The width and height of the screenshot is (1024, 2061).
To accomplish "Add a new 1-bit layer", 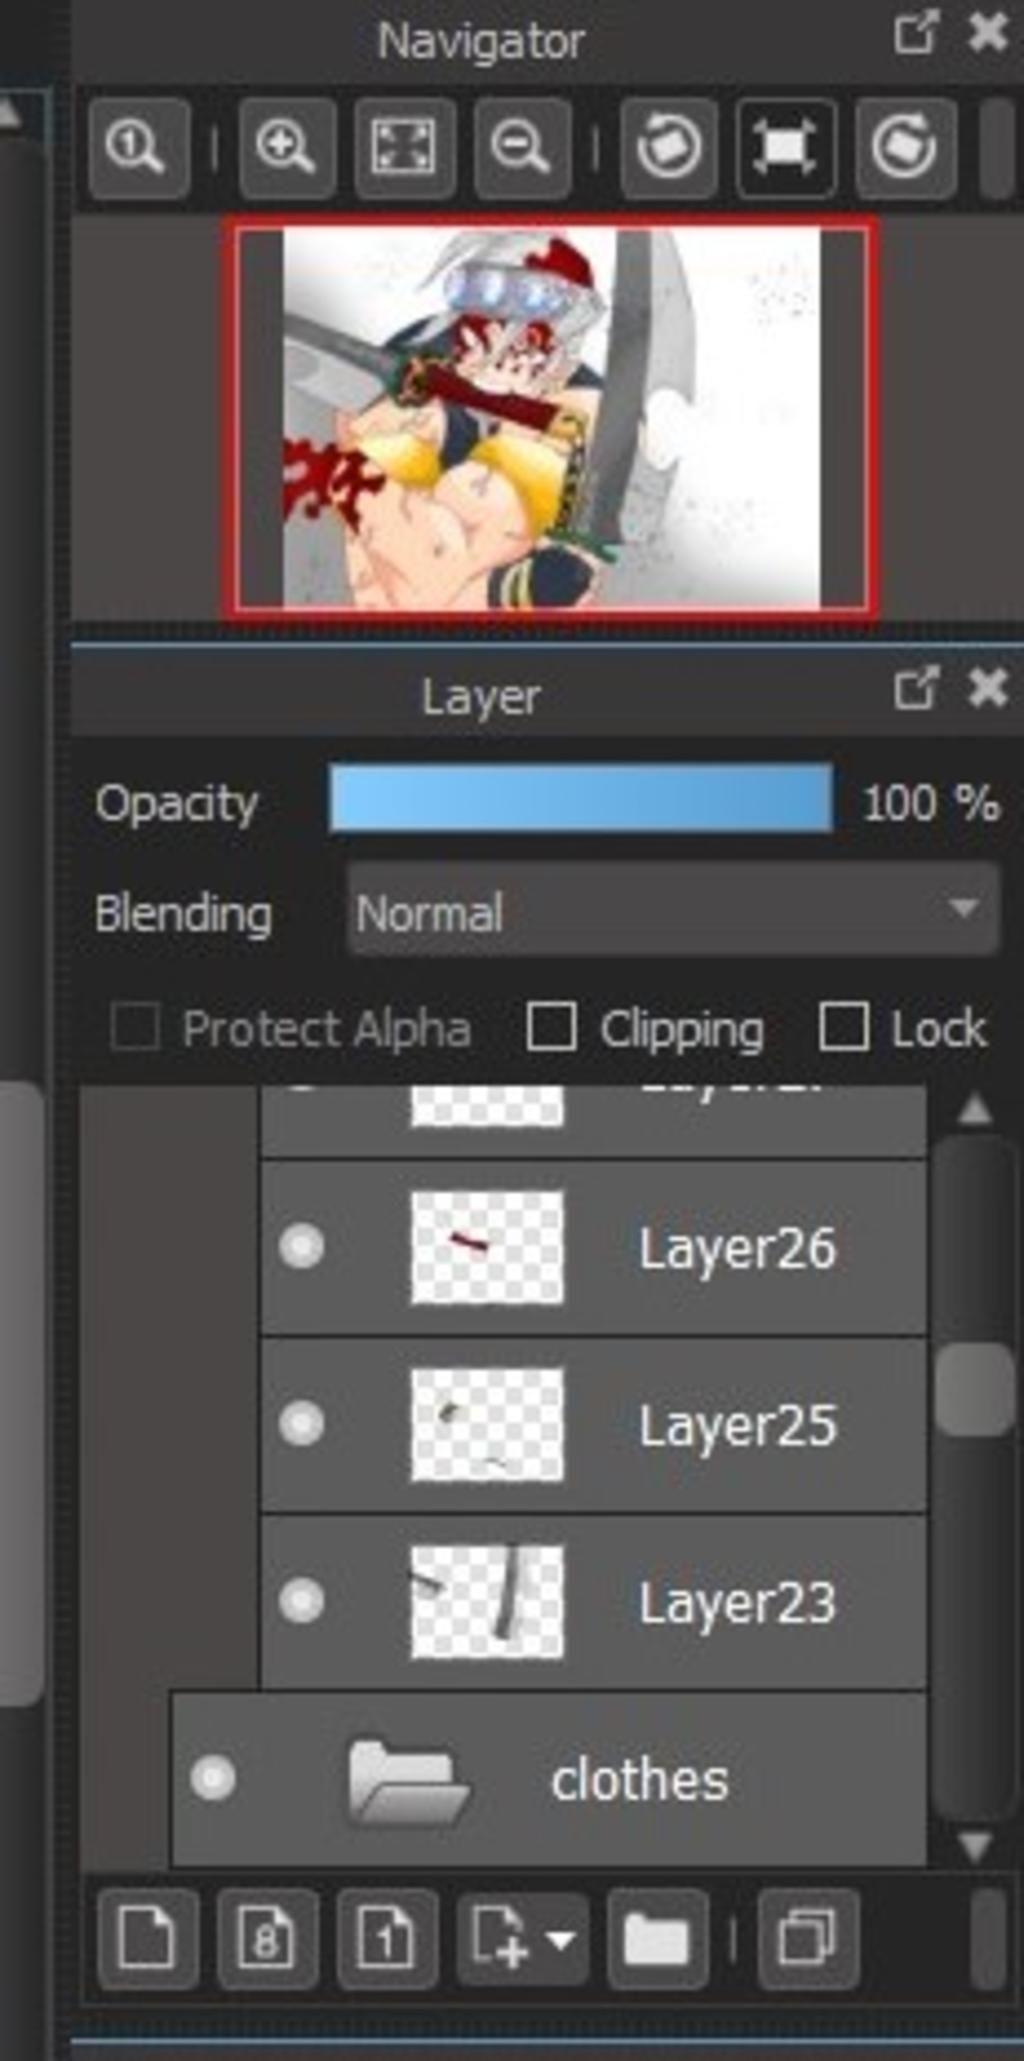I will tap(386, 1938).
